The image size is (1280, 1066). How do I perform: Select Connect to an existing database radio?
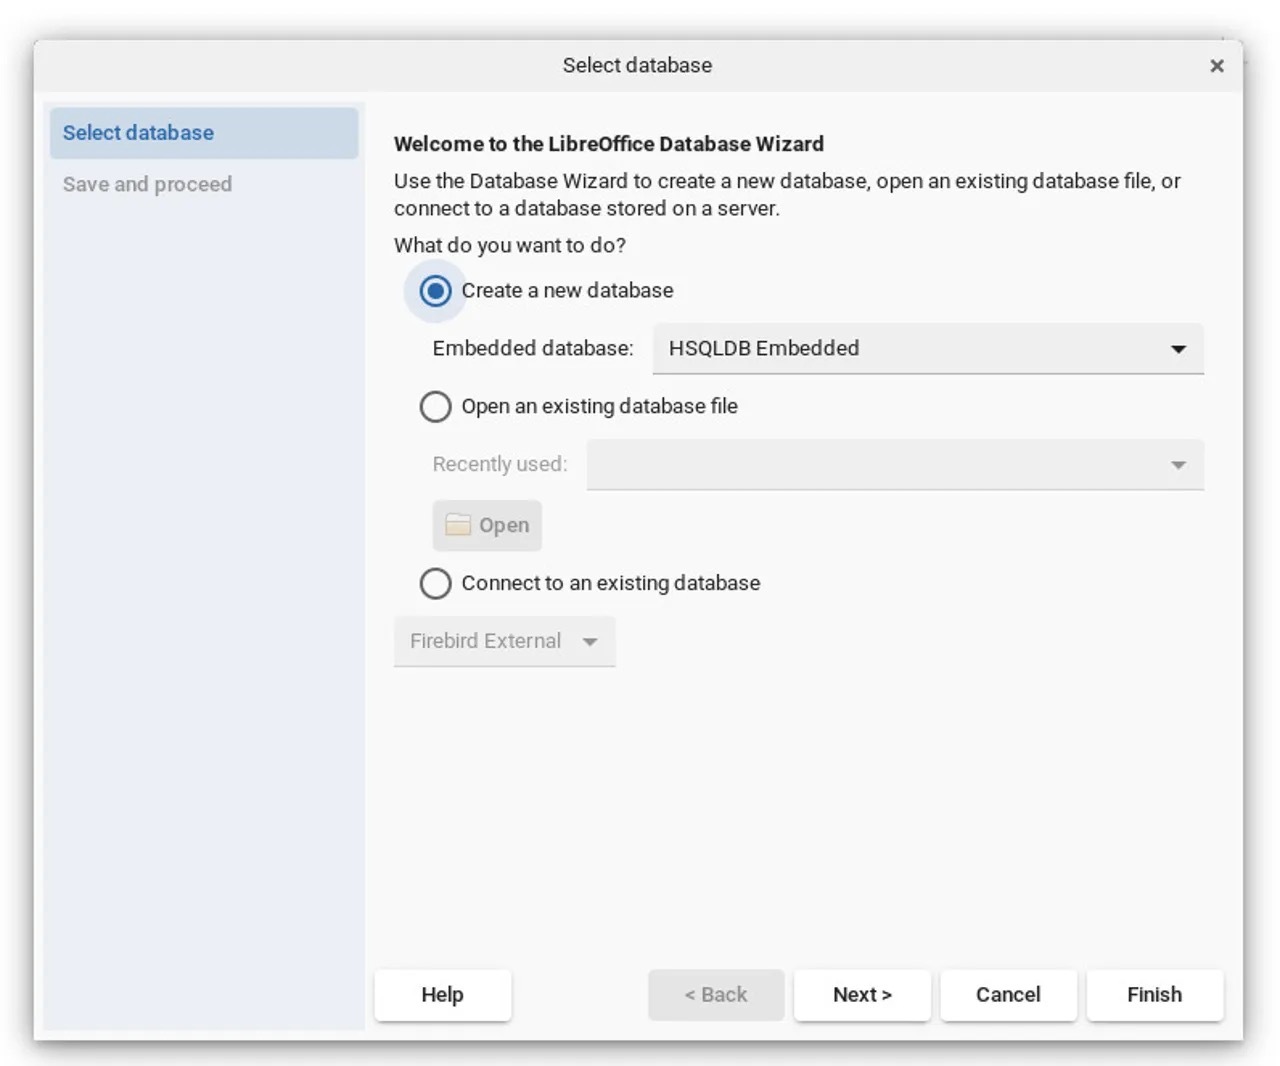tap(435, 584)
